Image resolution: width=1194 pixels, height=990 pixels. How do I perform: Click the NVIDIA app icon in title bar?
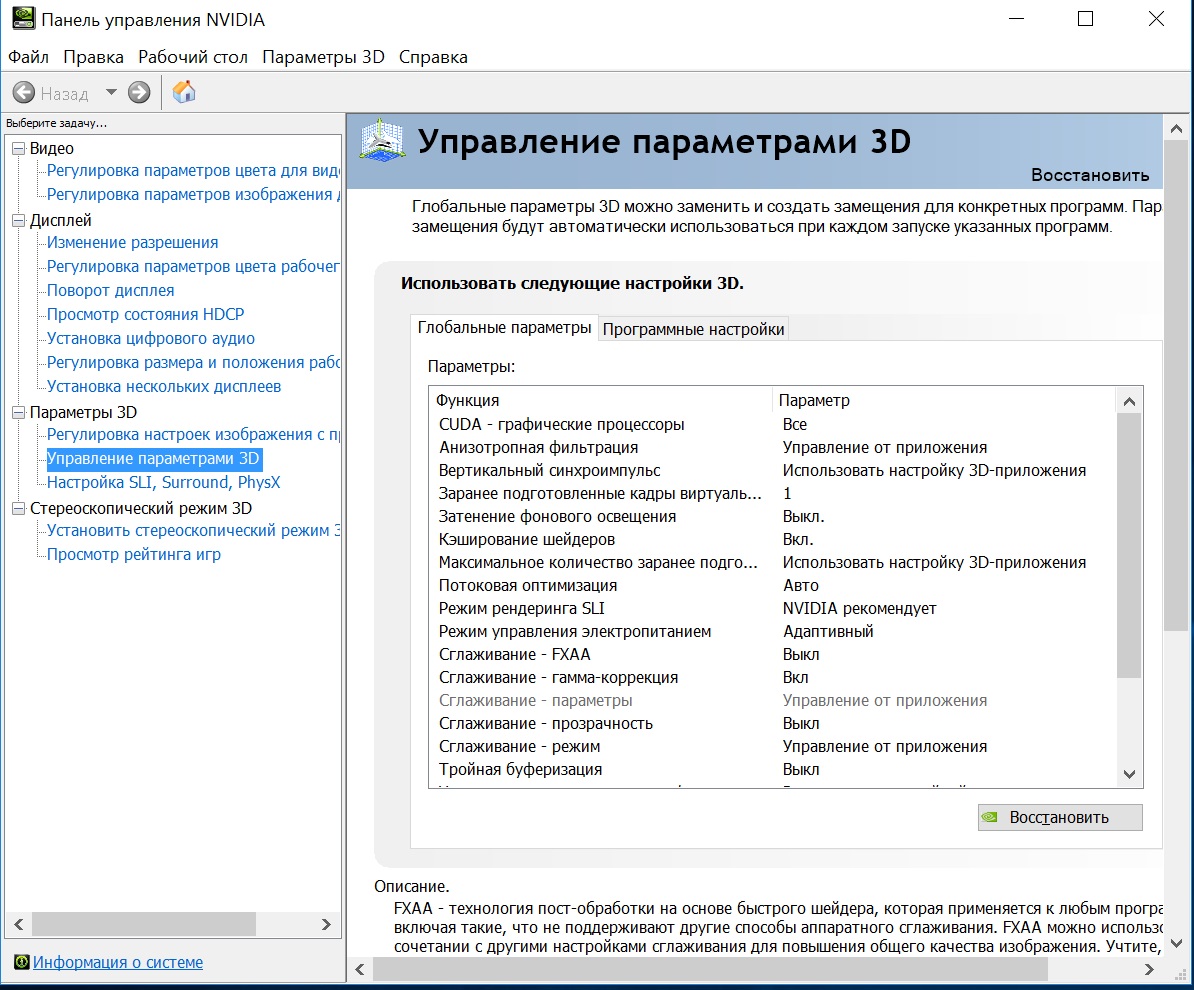tap(23, 19)
